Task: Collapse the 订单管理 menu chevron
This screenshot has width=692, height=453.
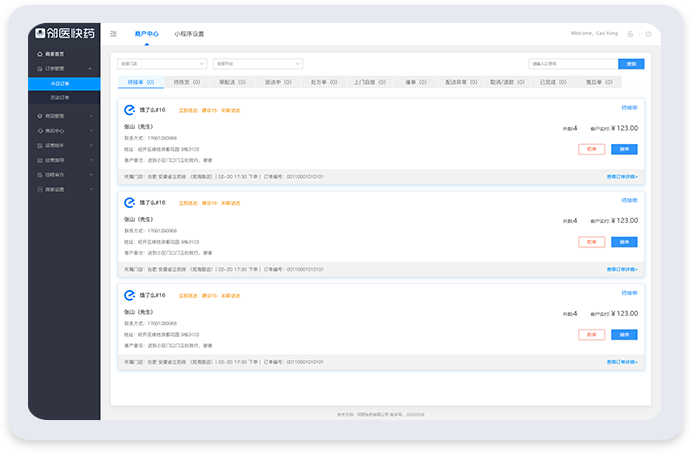Action: [90, 68]
